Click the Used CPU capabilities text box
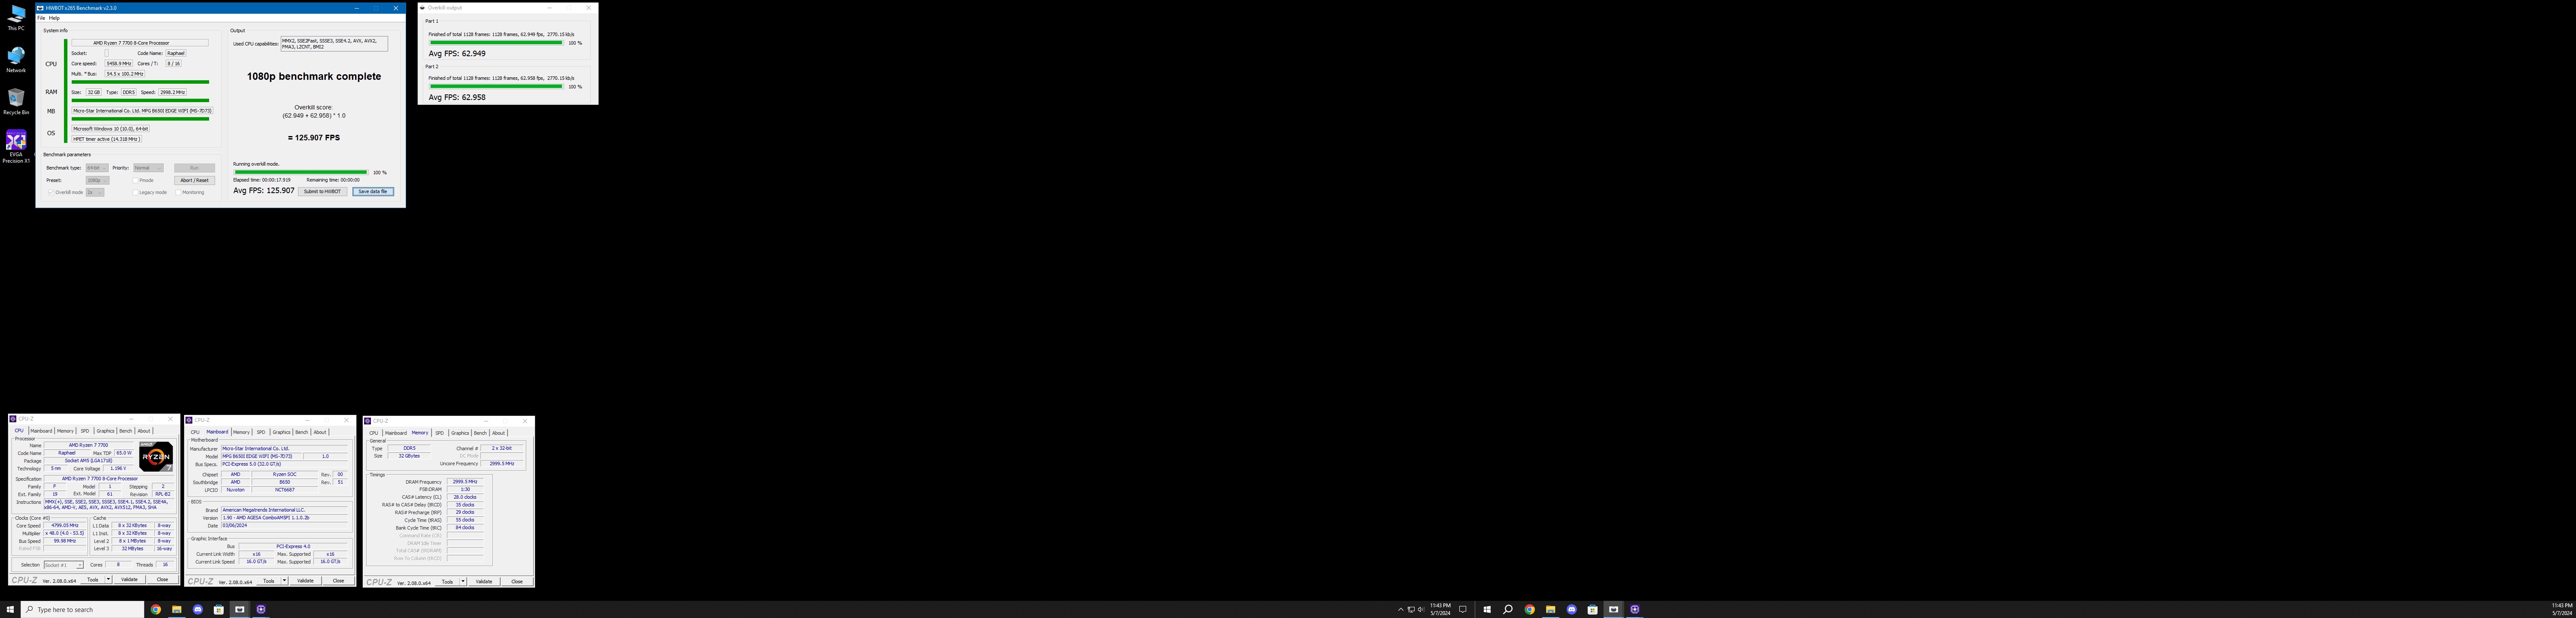 click(334, 44)
